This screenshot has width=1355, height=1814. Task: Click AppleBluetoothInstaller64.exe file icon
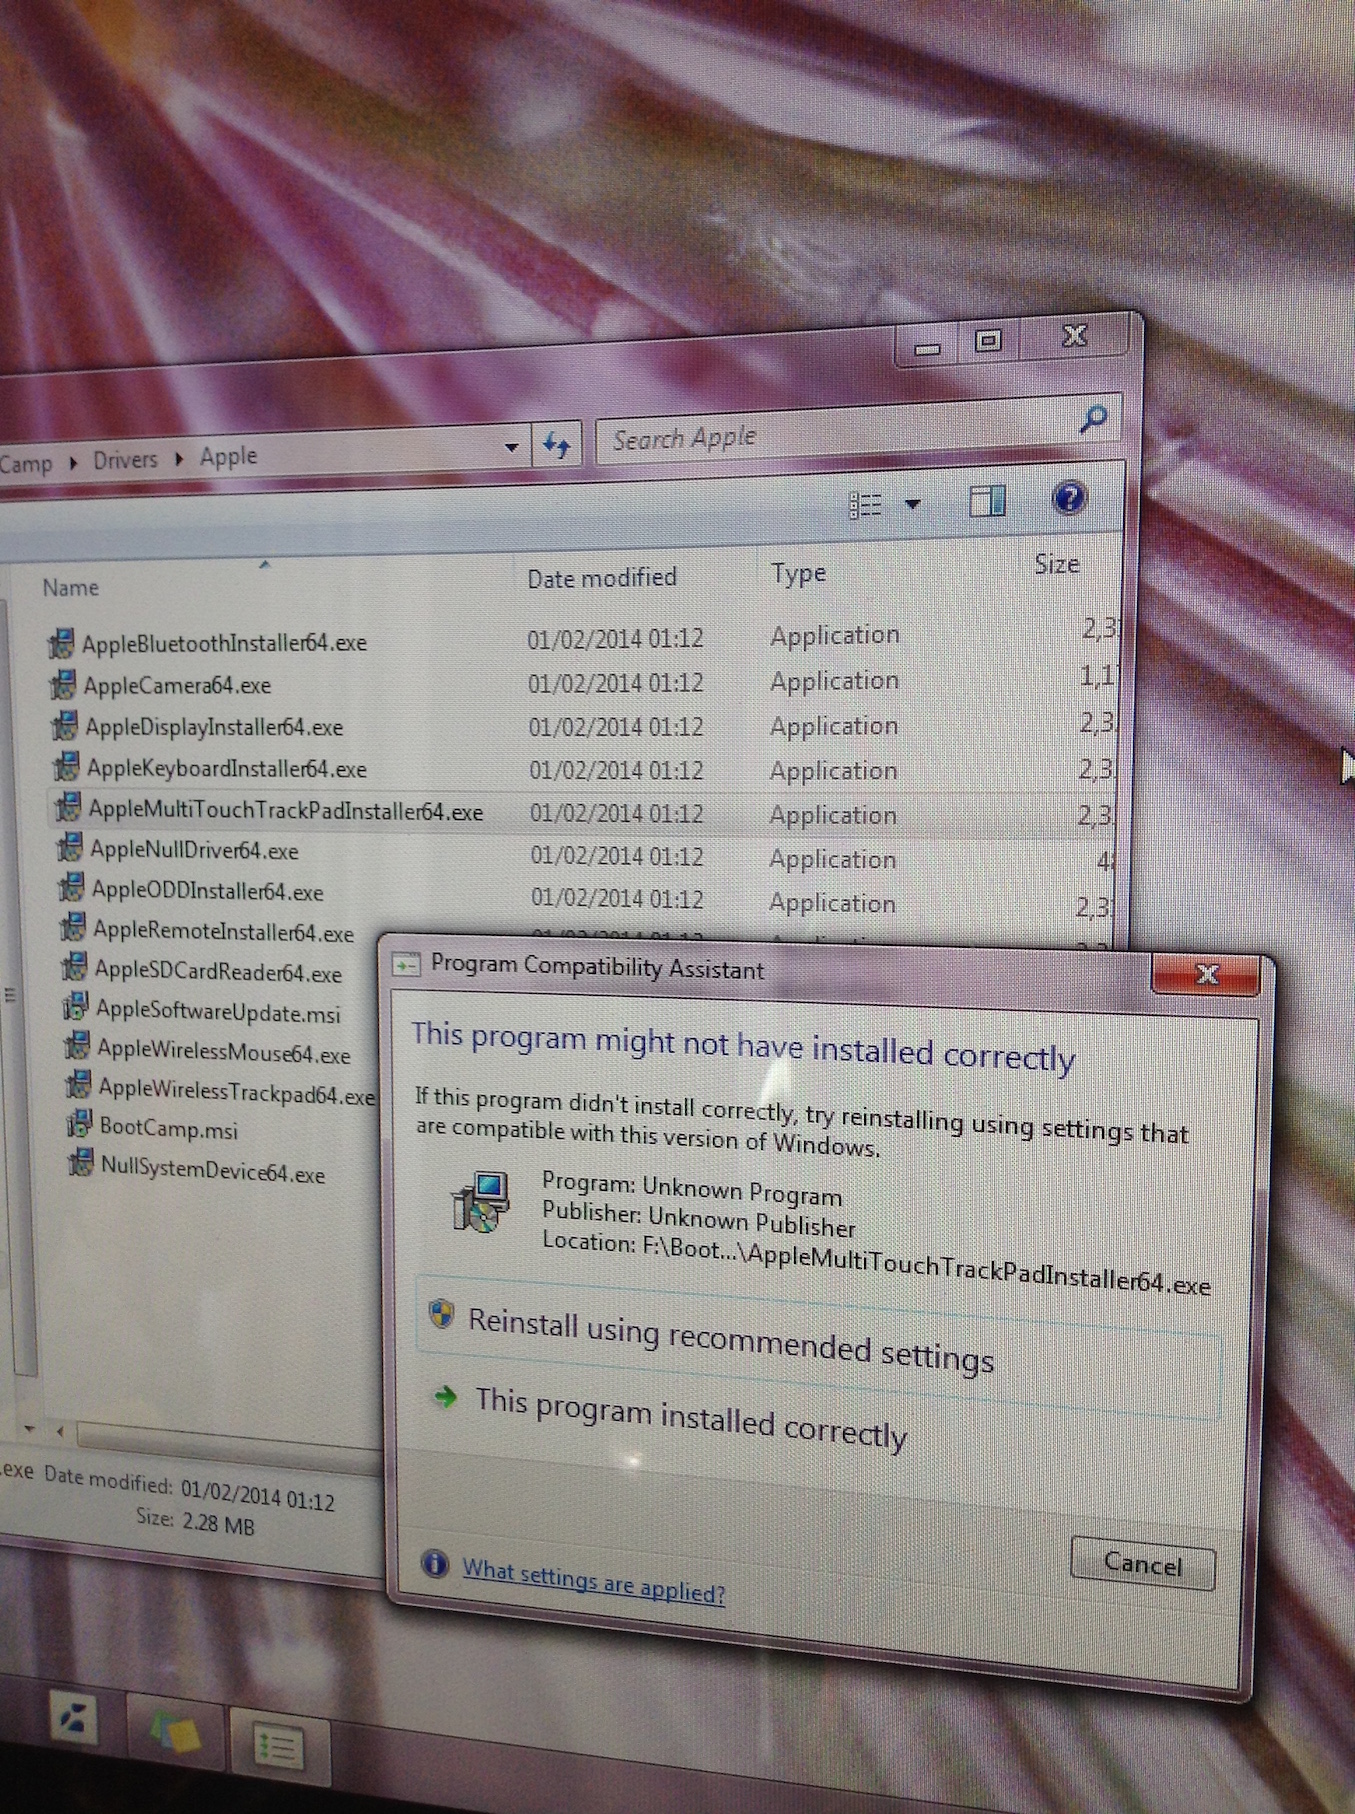[61, 643]
